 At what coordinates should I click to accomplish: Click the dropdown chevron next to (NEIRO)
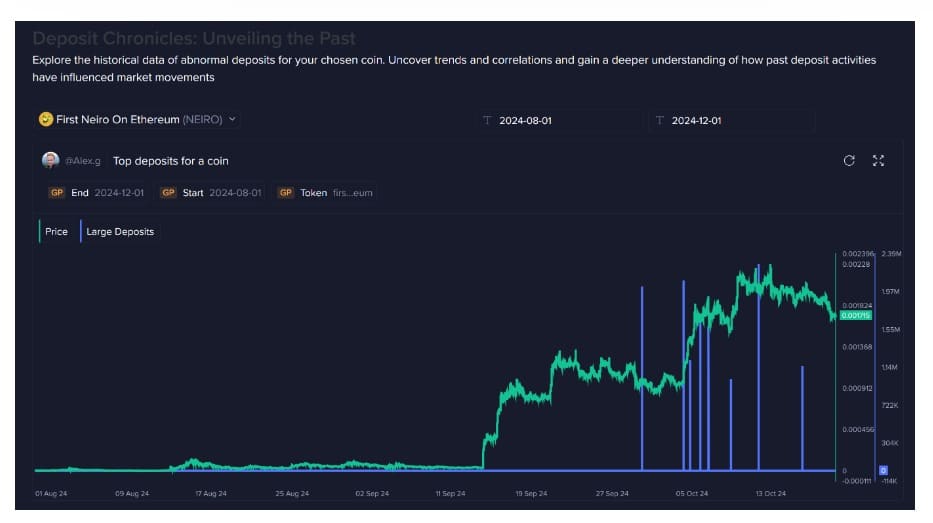(233, 119)
